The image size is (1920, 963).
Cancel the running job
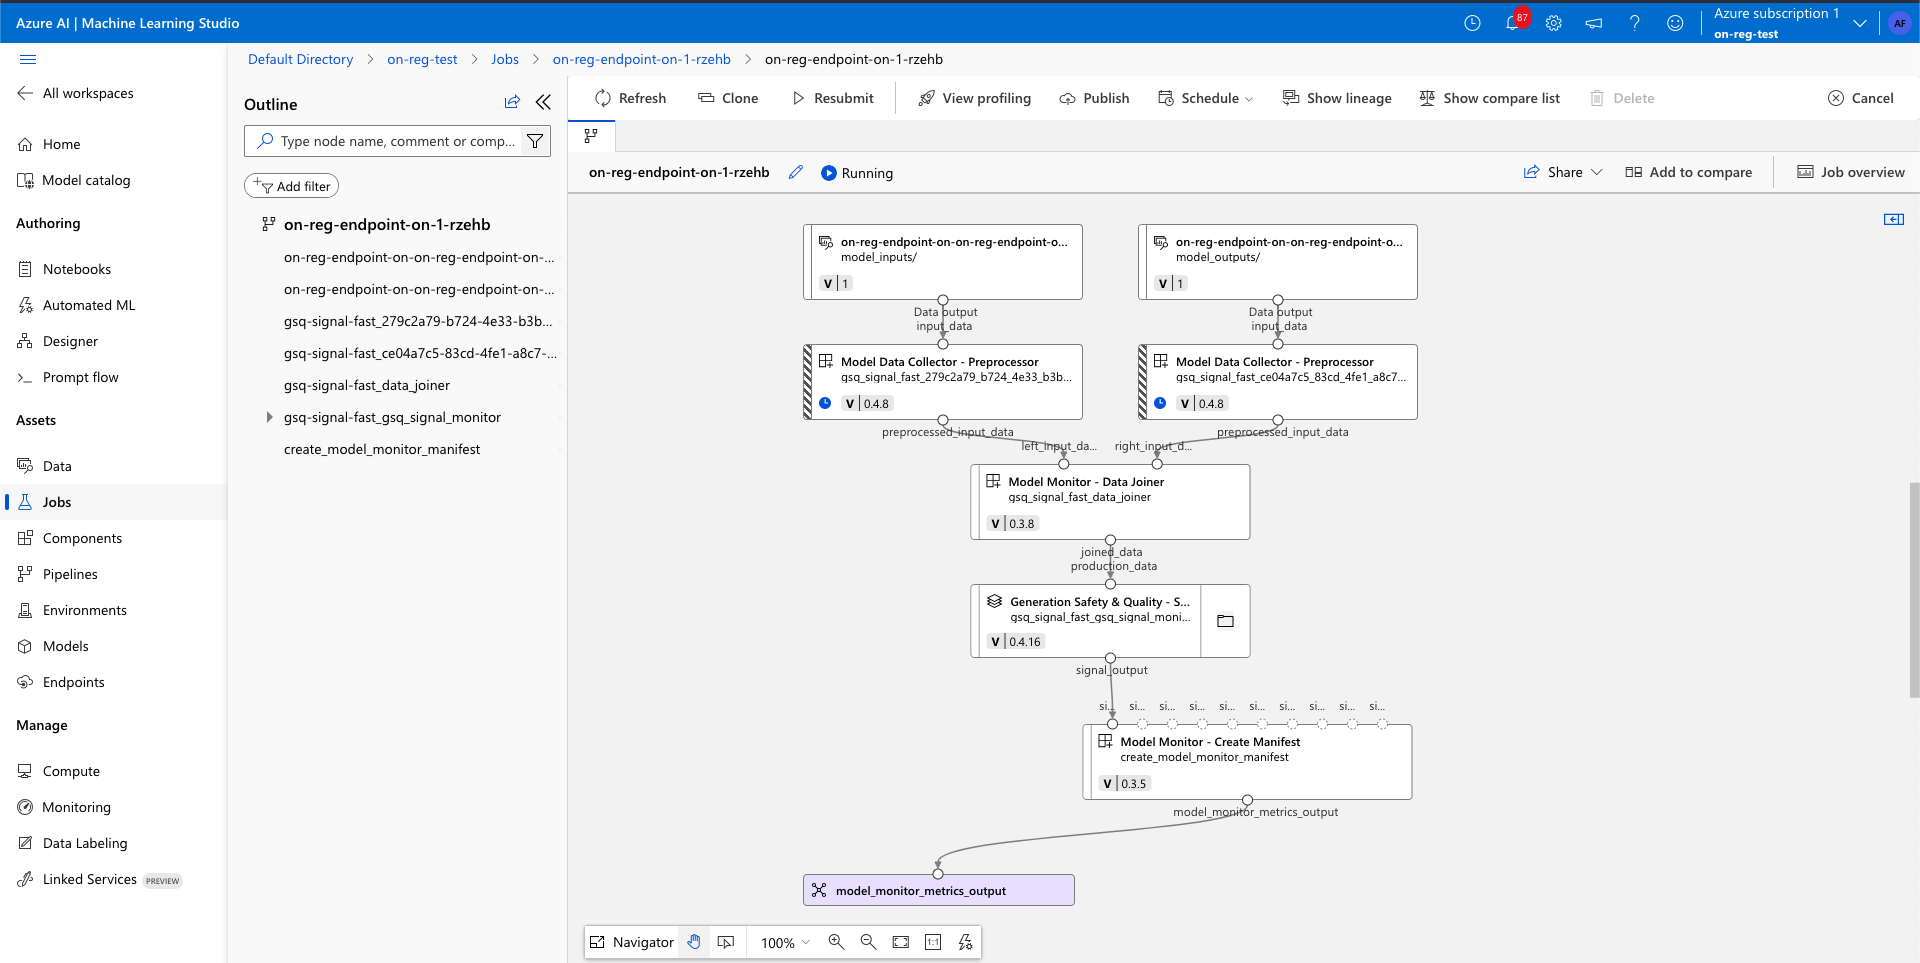point(1861,98)
